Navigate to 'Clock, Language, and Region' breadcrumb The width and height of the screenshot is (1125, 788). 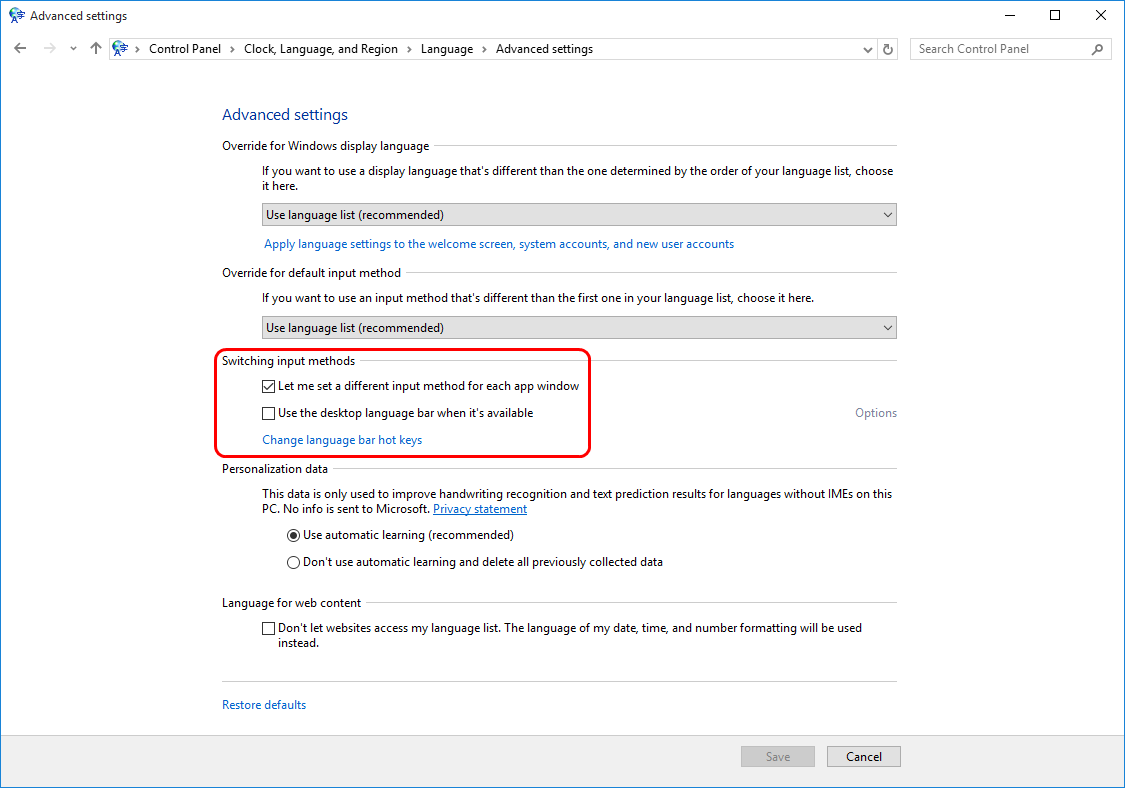pos(320,48)
